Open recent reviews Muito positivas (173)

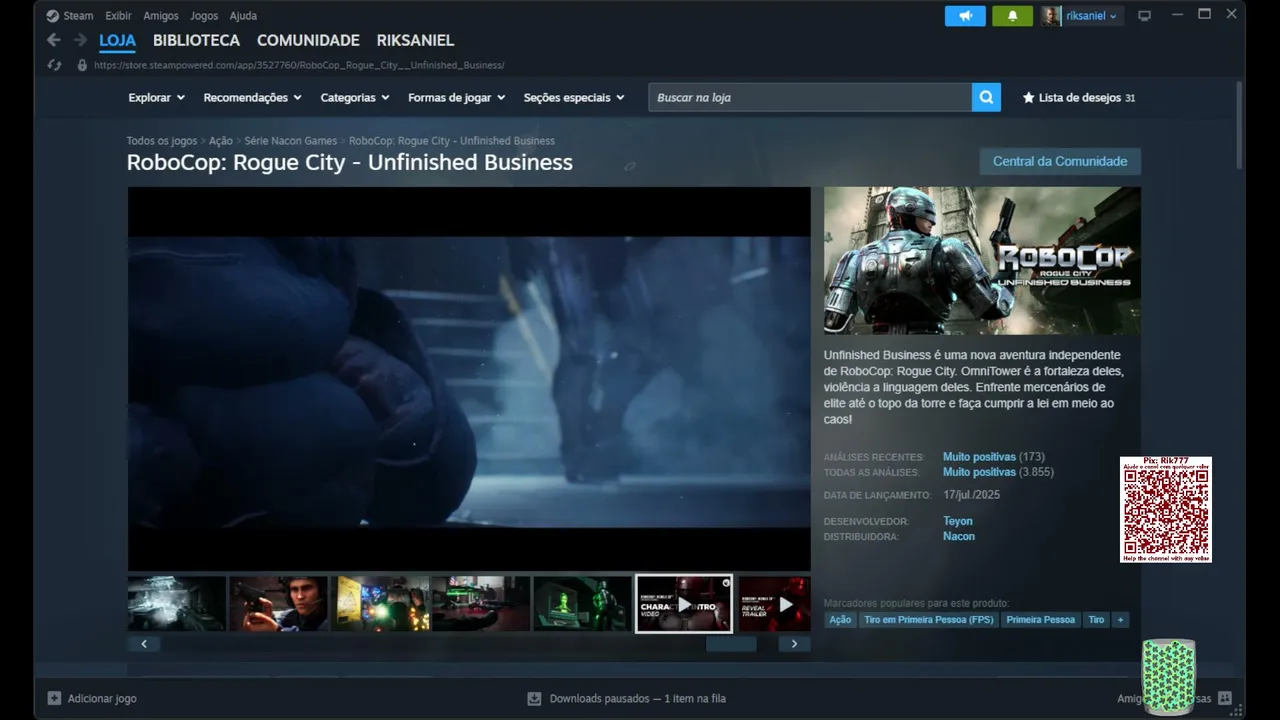click(994, 457)
